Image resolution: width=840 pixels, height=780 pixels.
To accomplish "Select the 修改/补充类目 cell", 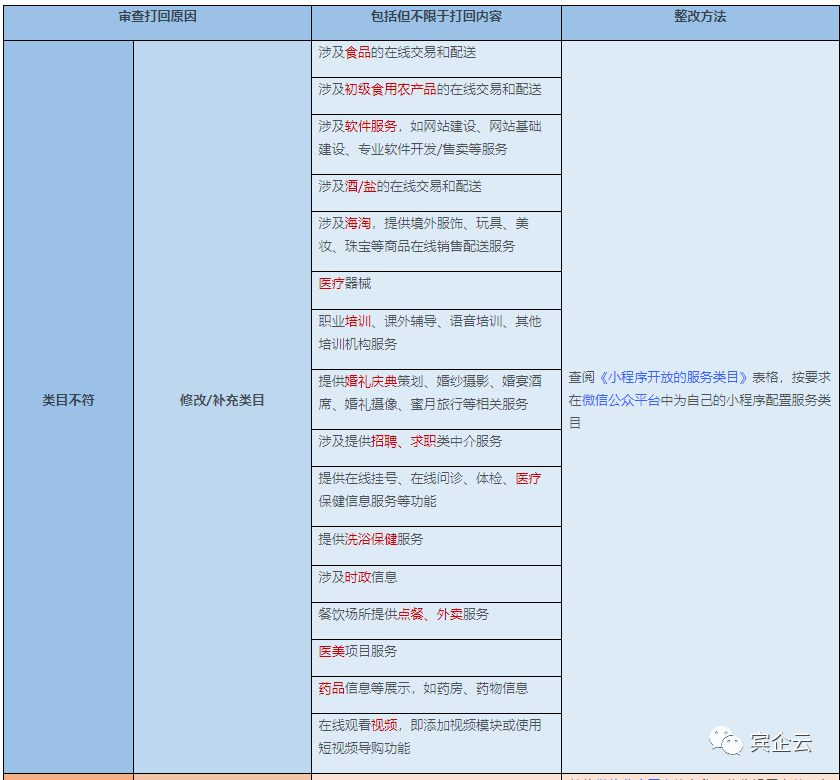I will coord(222,406).
